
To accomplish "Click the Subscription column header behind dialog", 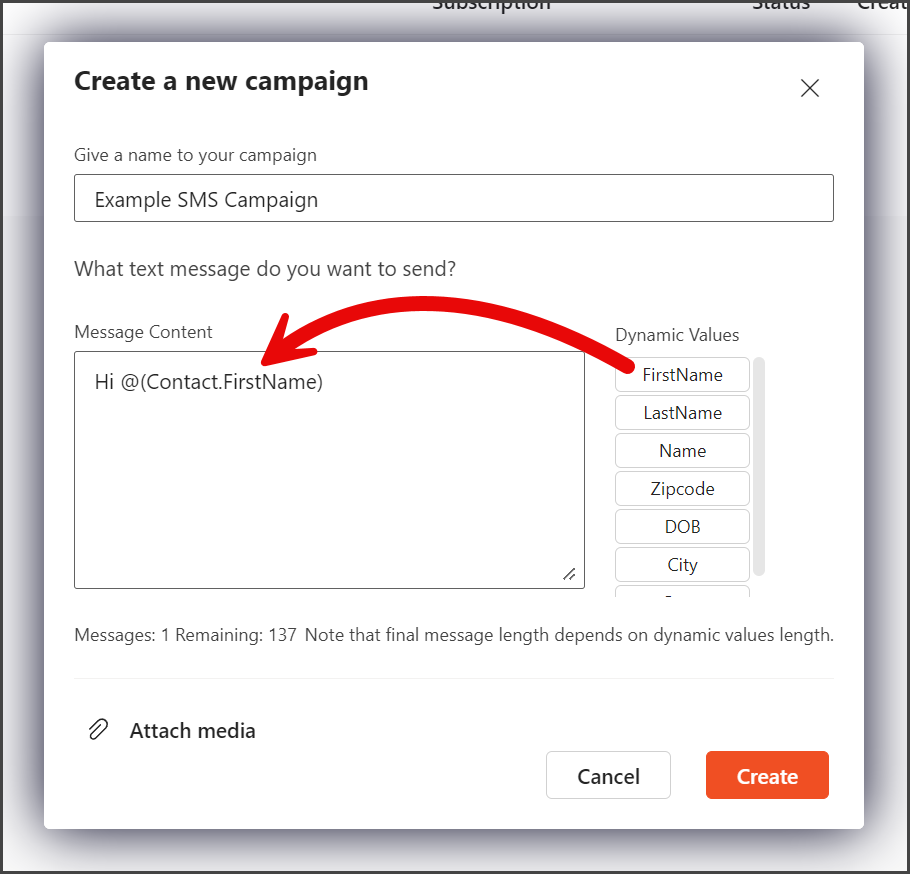I will 491,5.
